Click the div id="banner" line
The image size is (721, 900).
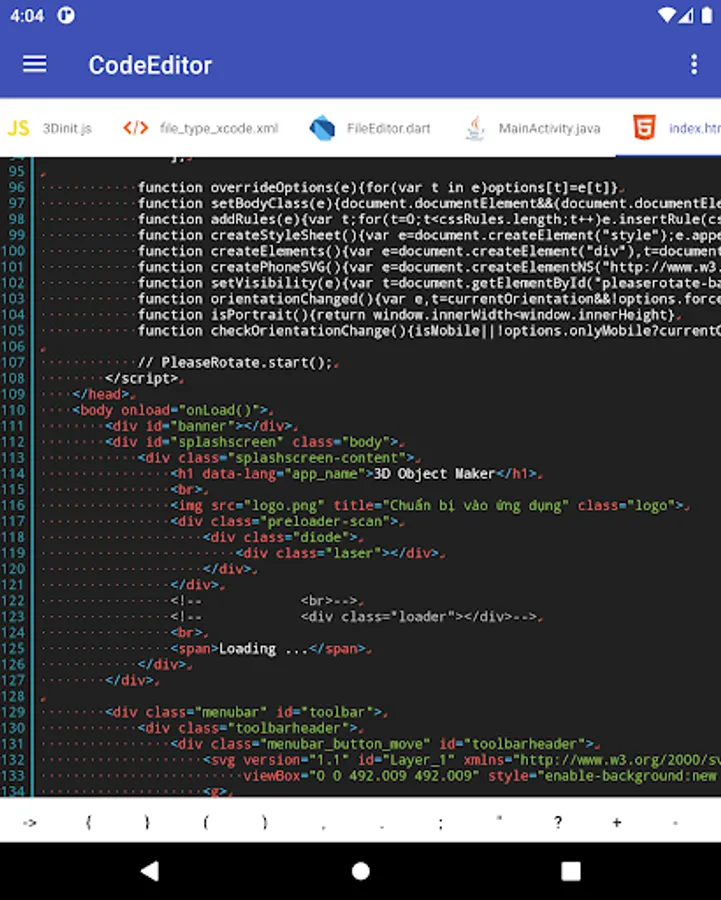(199, 426)
